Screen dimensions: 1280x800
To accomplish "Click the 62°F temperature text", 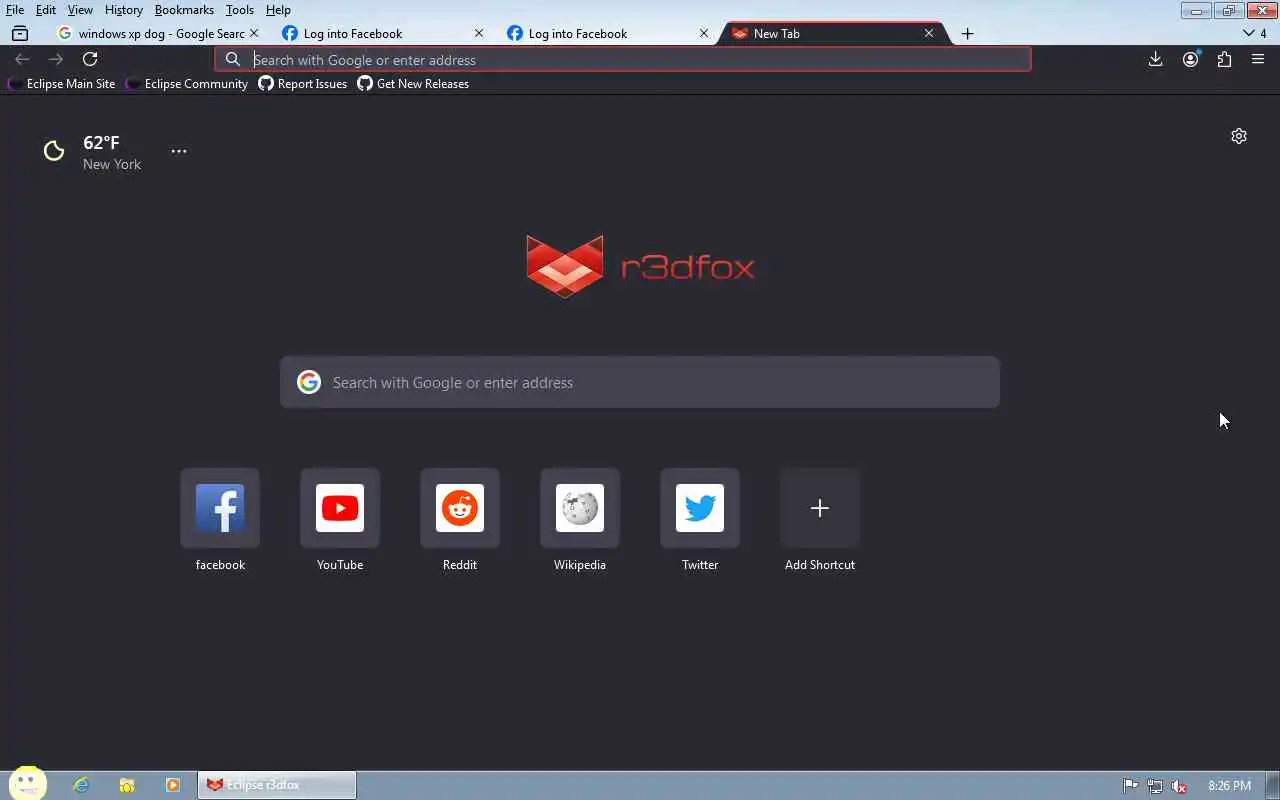I will (101, 143).
